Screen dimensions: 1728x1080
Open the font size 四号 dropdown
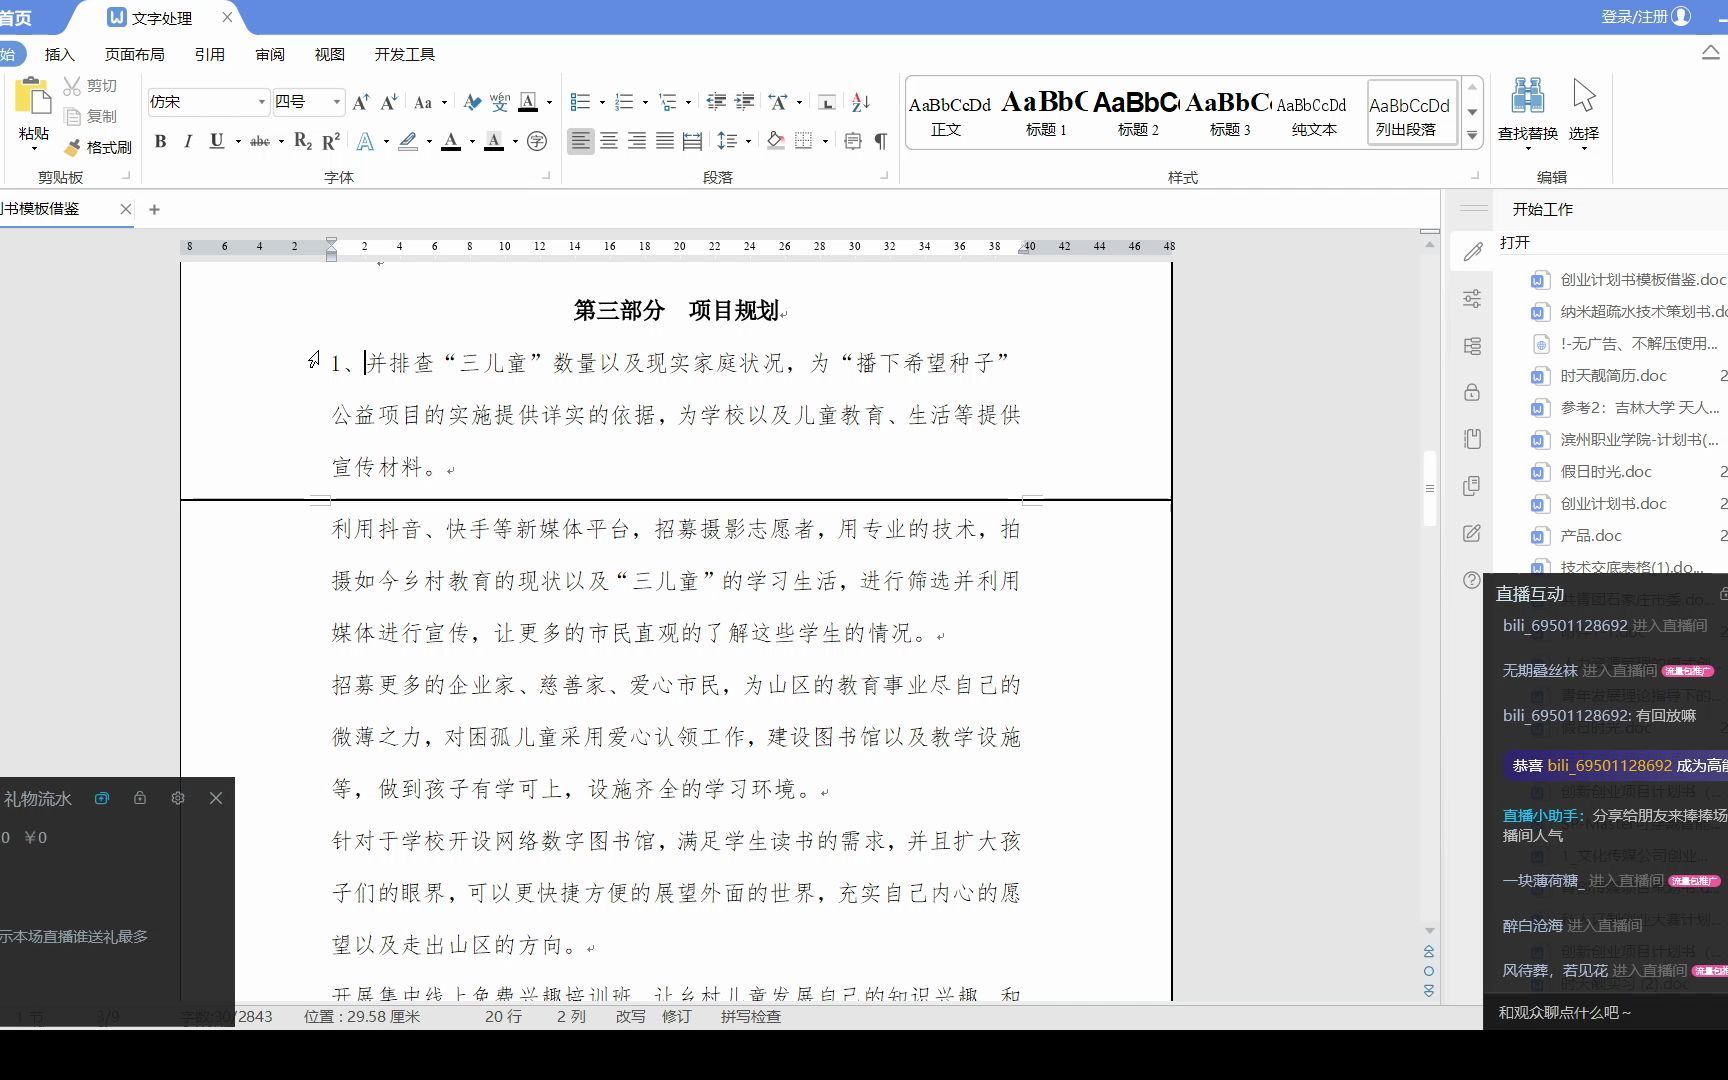pos(336,102)
